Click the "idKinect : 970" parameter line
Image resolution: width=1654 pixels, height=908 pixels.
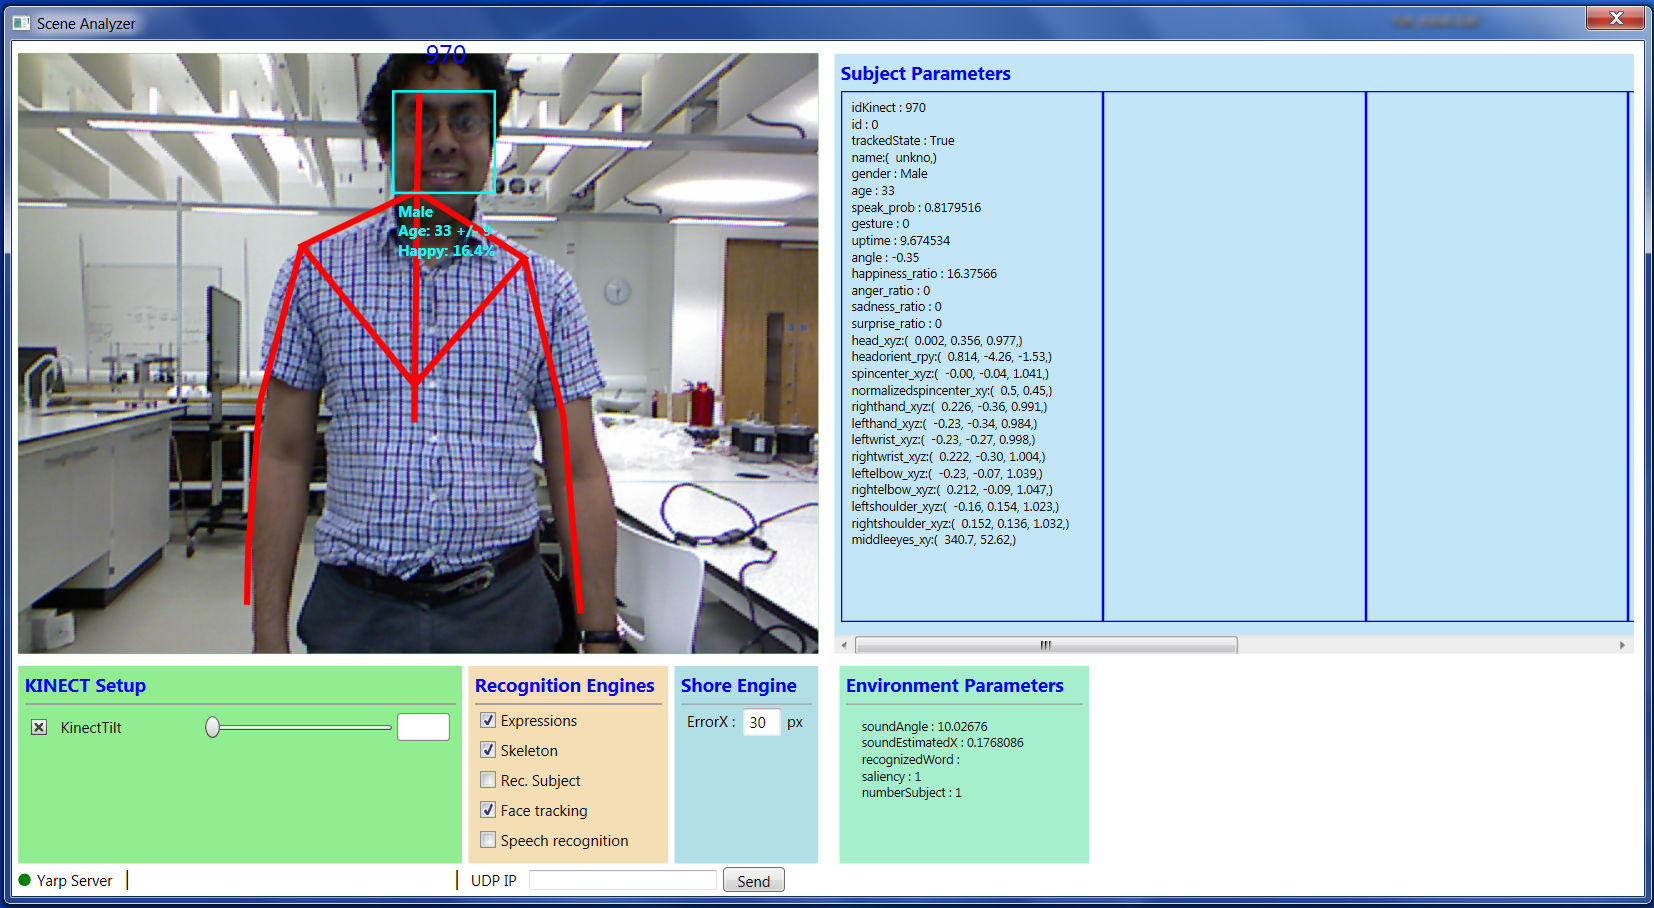tap(889, 107)
